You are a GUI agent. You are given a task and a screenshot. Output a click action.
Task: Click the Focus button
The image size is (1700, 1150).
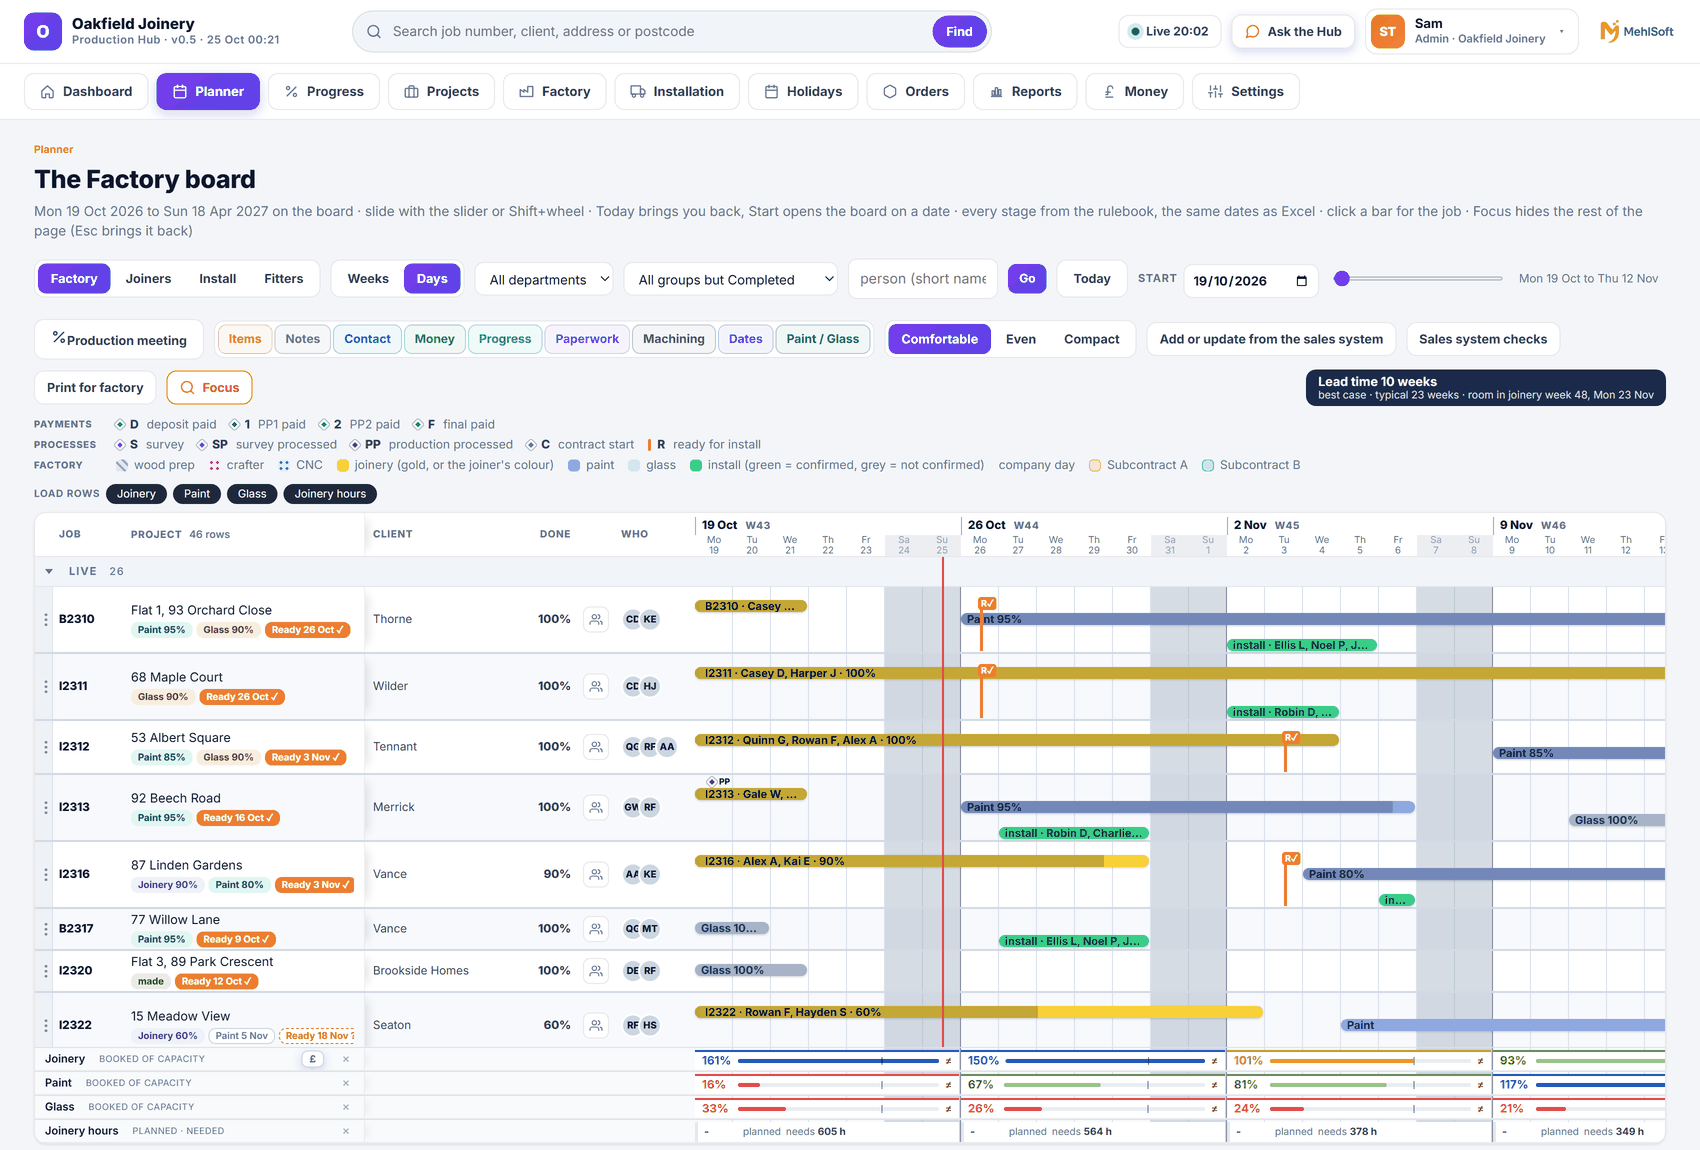point(210,388)
